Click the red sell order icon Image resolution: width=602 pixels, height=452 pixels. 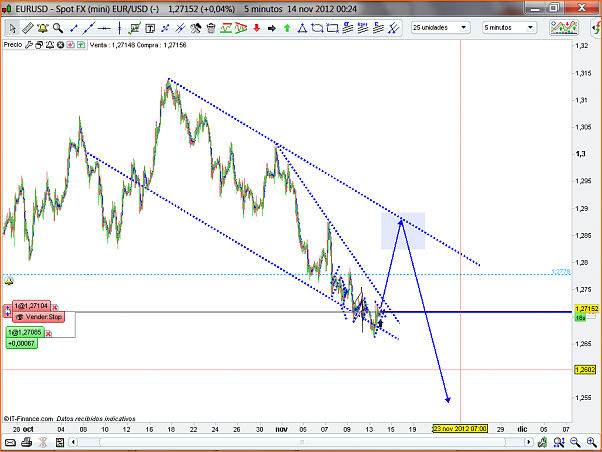[70, 45]
